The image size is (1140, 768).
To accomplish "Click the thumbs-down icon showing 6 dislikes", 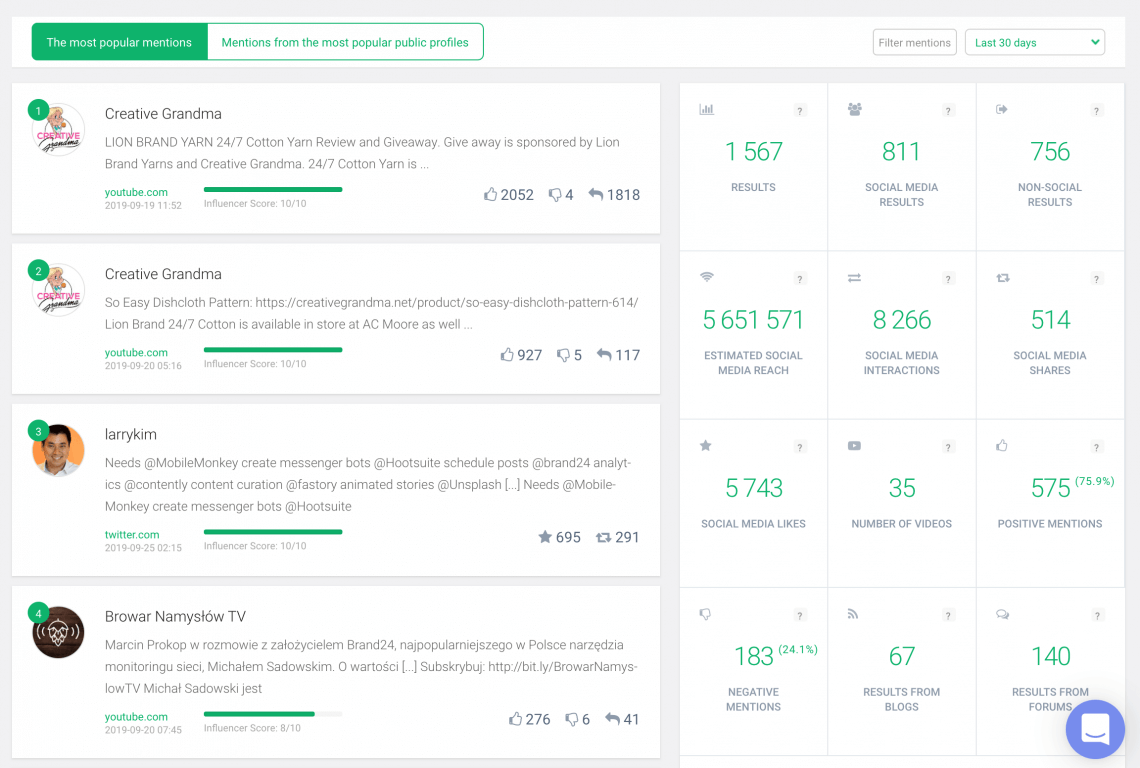I will point(572,719).
